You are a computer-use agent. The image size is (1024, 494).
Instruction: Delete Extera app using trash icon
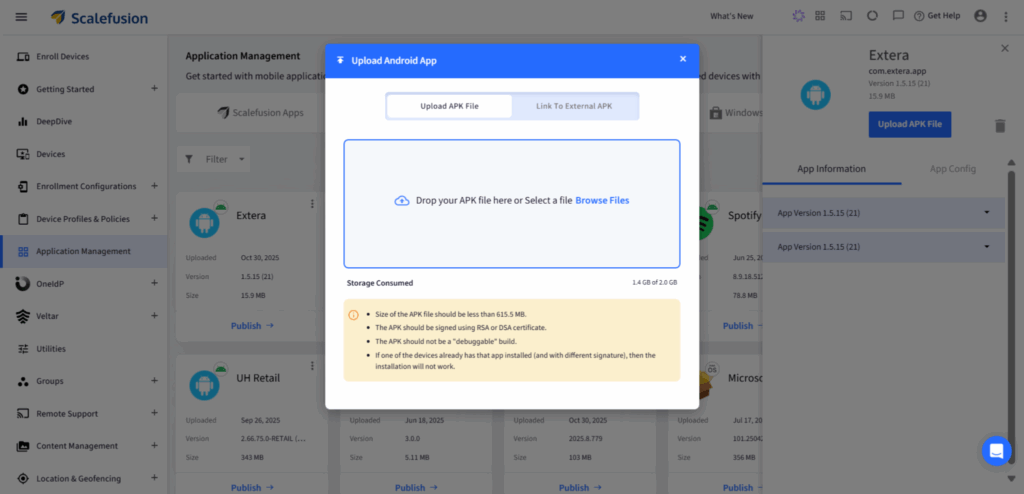pyautogui.click(x=1000, y=125)
